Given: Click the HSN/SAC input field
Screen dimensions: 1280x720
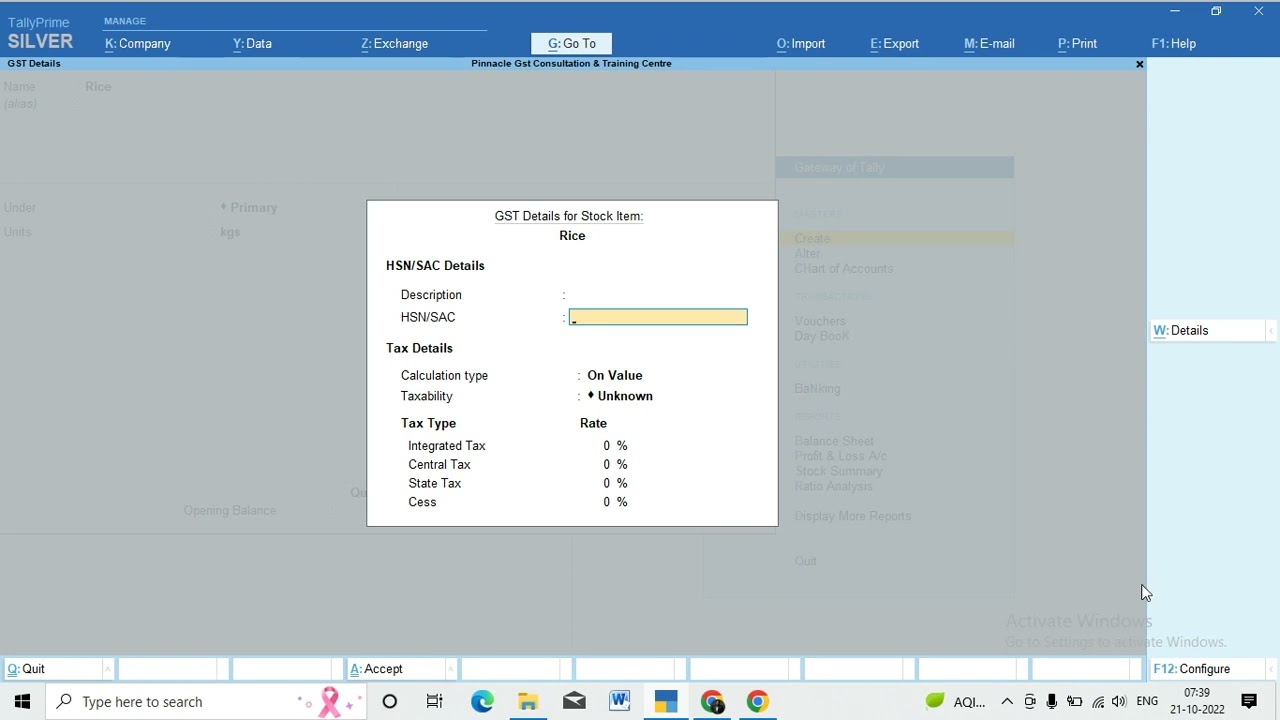Looking at the screenshot, I should pos(658,317).
